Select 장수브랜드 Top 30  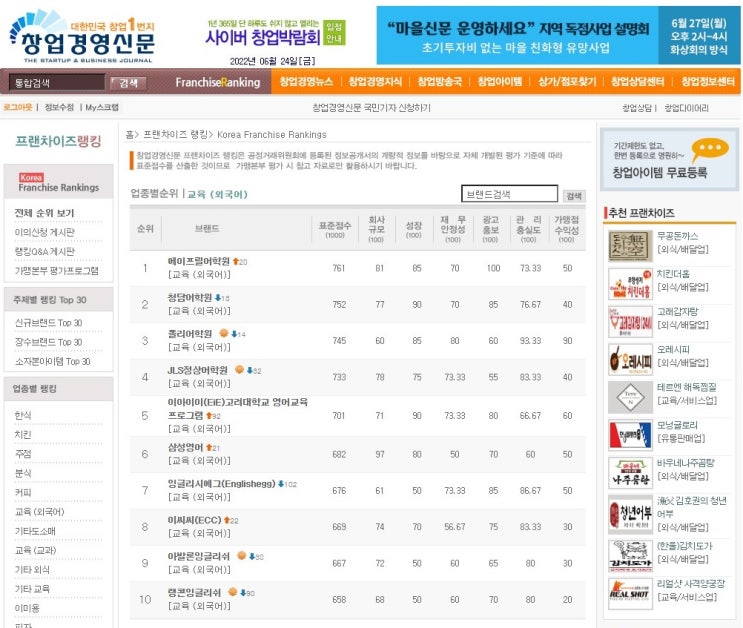(48, 342)
